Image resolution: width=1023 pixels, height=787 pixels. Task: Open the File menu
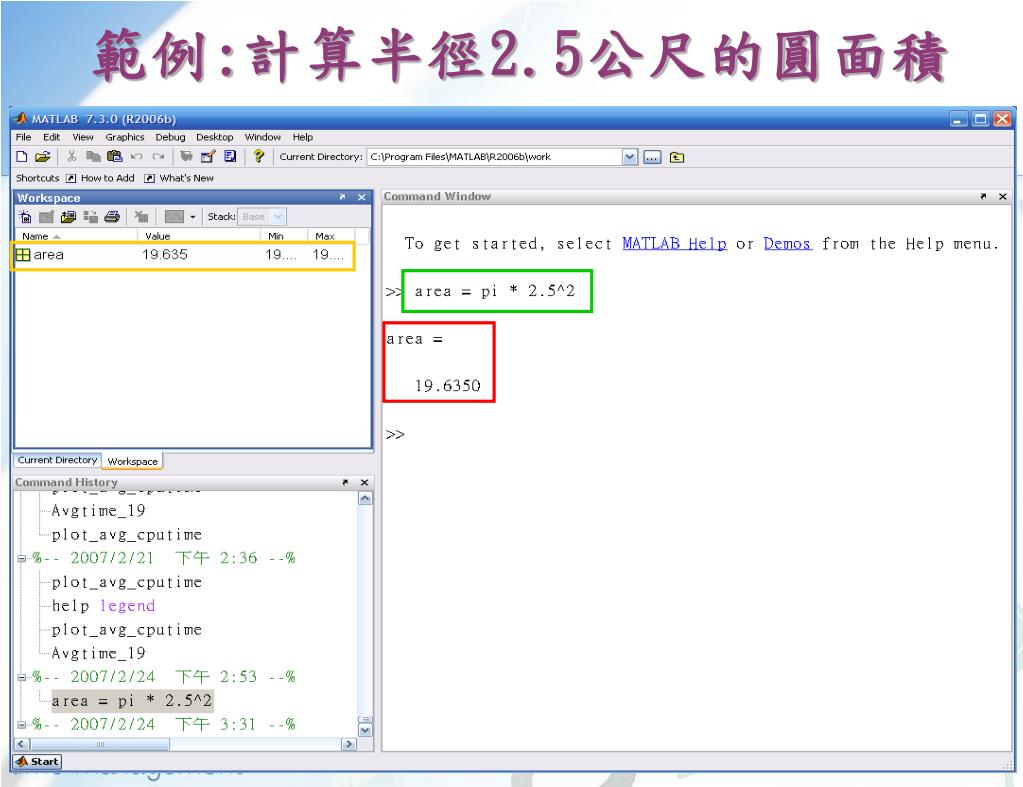tap(23, 137)
